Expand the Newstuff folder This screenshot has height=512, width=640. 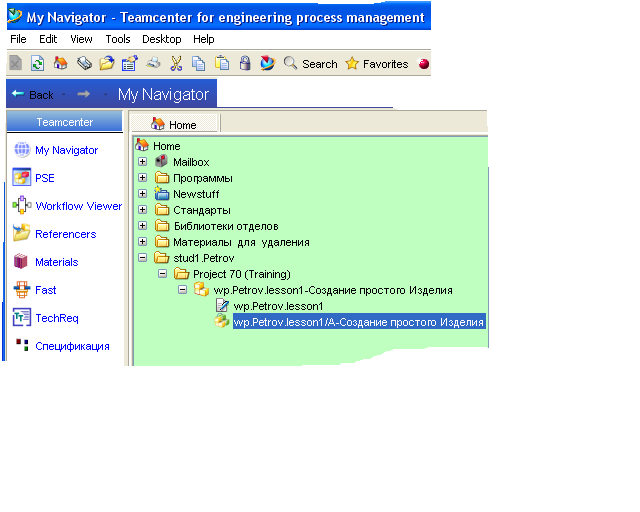point(142,194)
